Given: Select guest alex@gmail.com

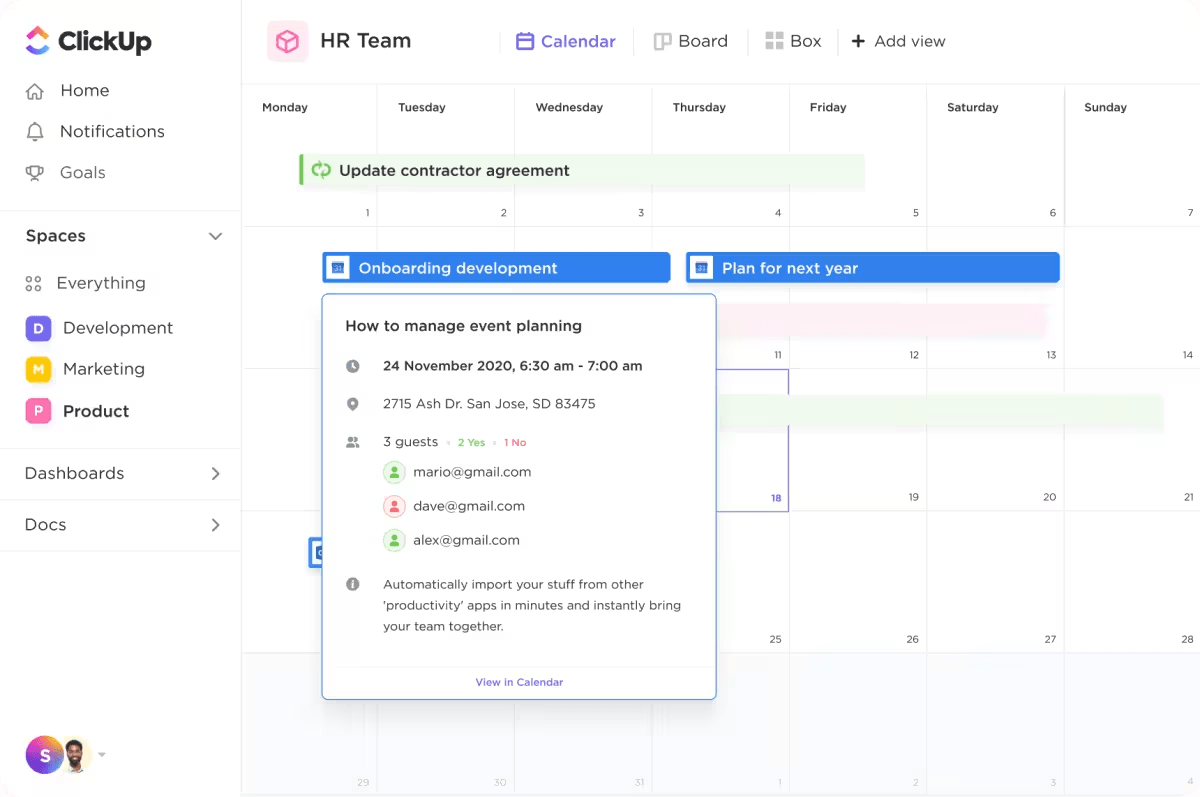Looking at the screenshot, I should pos(451,540).
